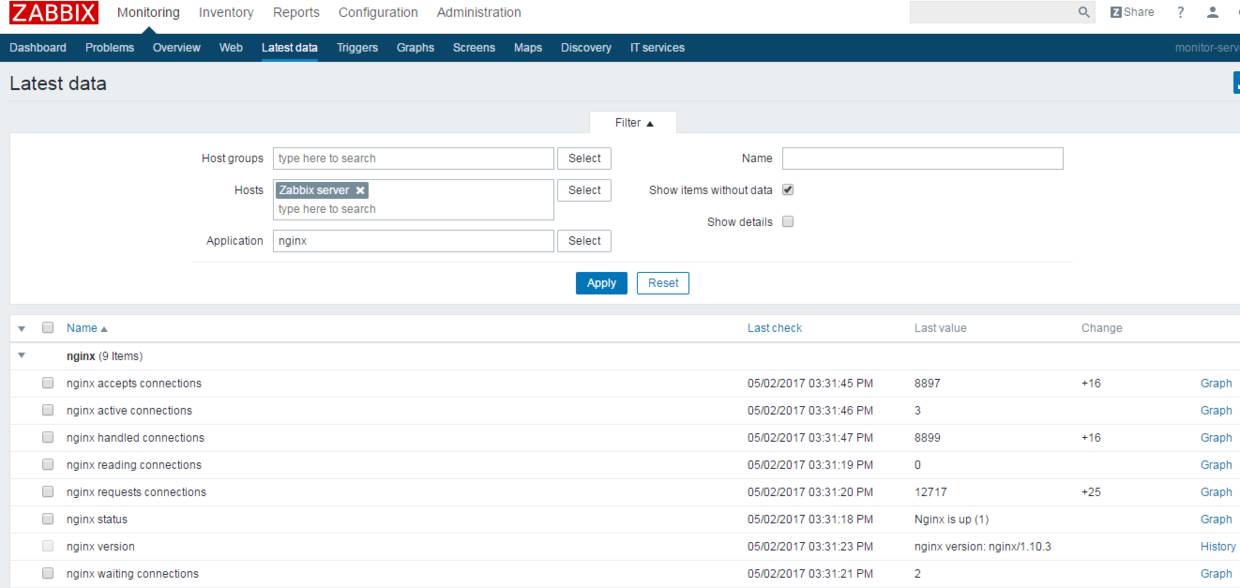Click the value 'Nginx is up (1)'
This screenshot has height=588, width=1240.
click(x=951, y=519)
